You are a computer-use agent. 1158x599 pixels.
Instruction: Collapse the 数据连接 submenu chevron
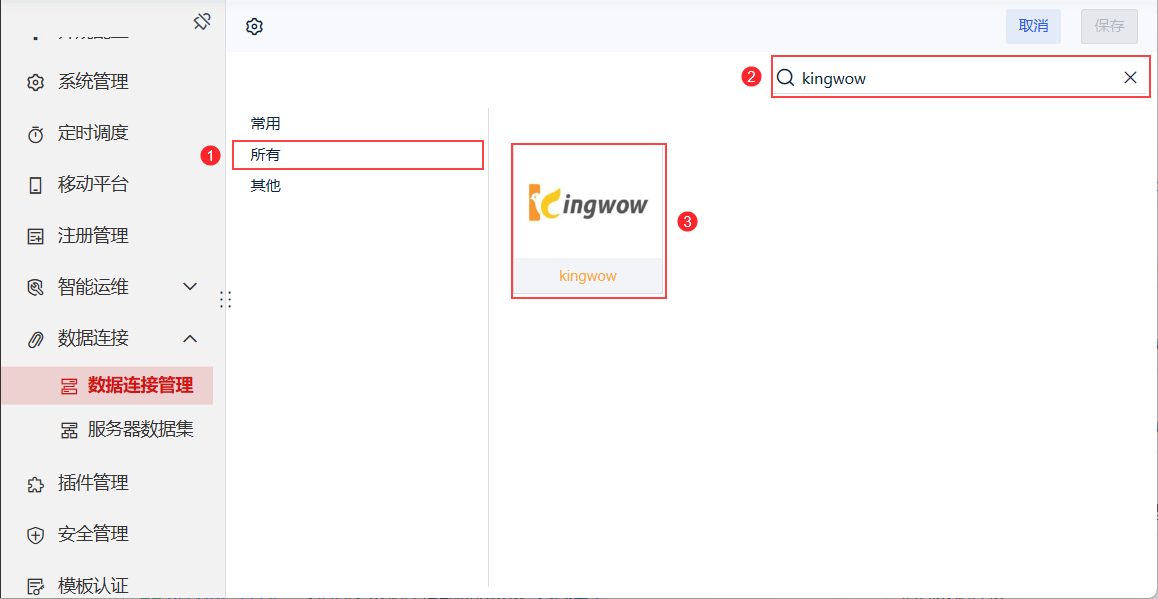pyautogui.click(x=190, y=339)
